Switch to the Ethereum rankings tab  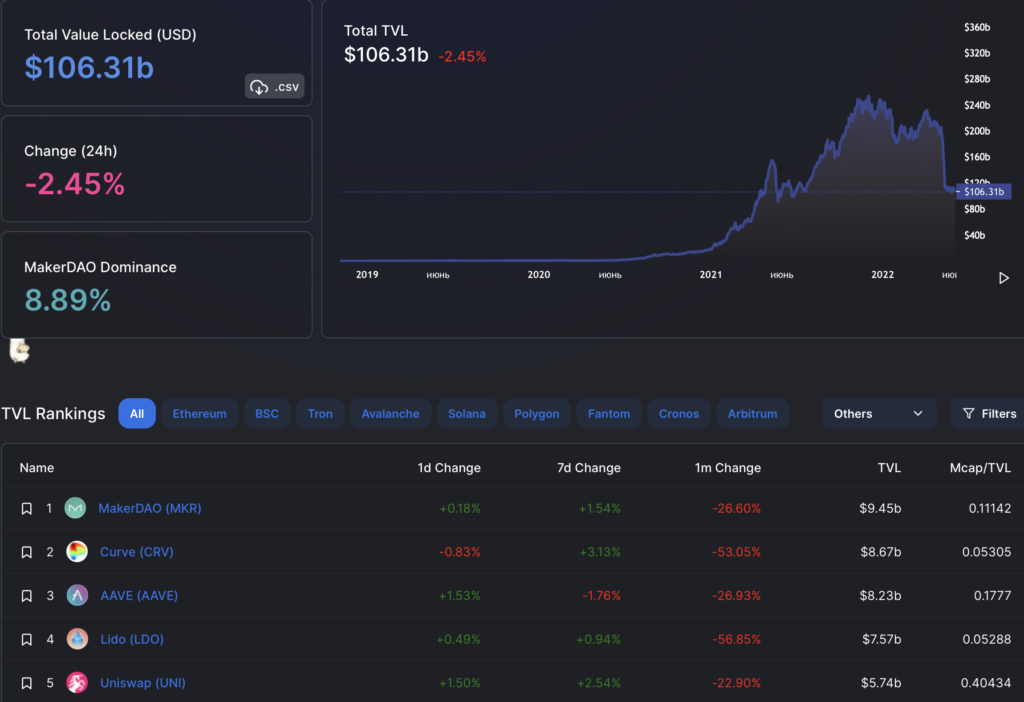point(199,413)
